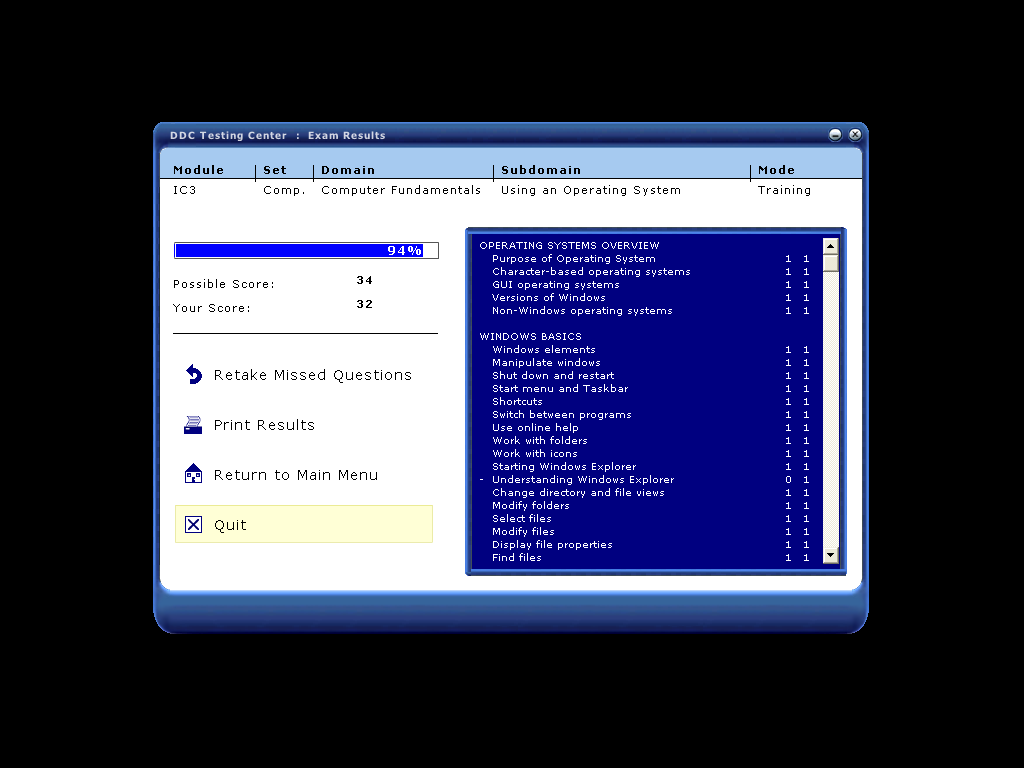Select missed Understanding Windows Explorer row
Viewport: 1024px width, 768px height.
coord(650,479)
